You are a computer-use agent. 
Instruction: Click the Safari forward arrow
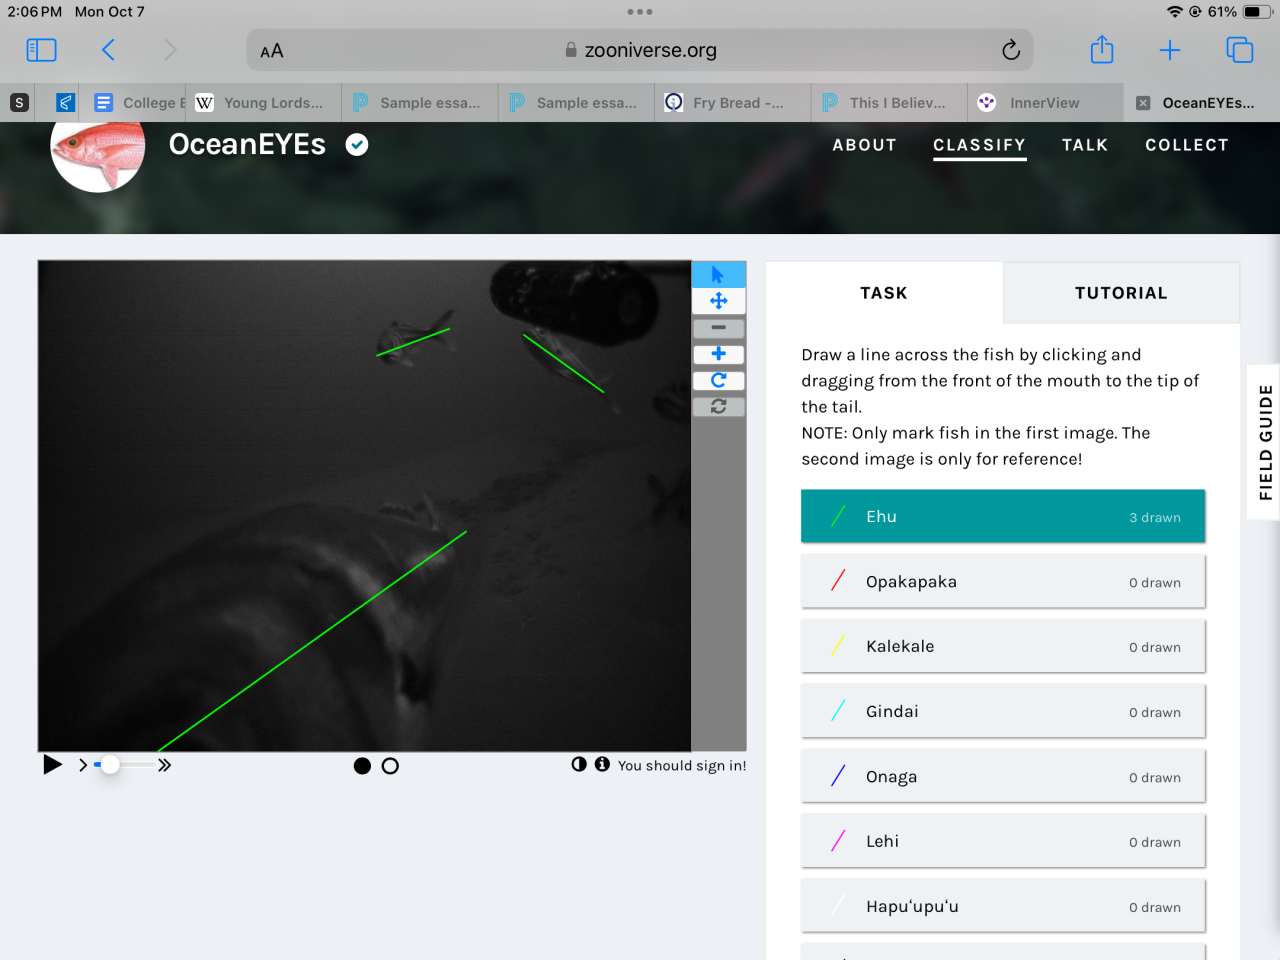pyautogui.click(x=170, y=50)
